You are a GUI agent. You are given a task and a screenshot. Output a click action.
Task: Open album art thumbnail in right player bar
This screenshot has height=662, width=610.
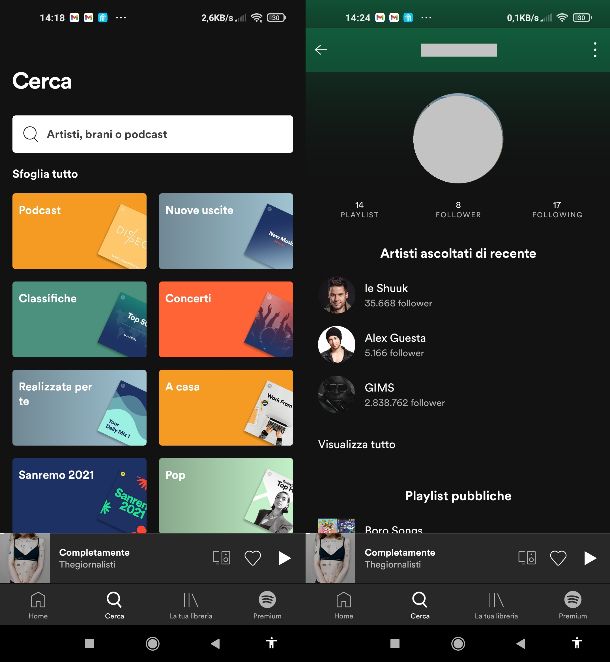pos(331,558)
